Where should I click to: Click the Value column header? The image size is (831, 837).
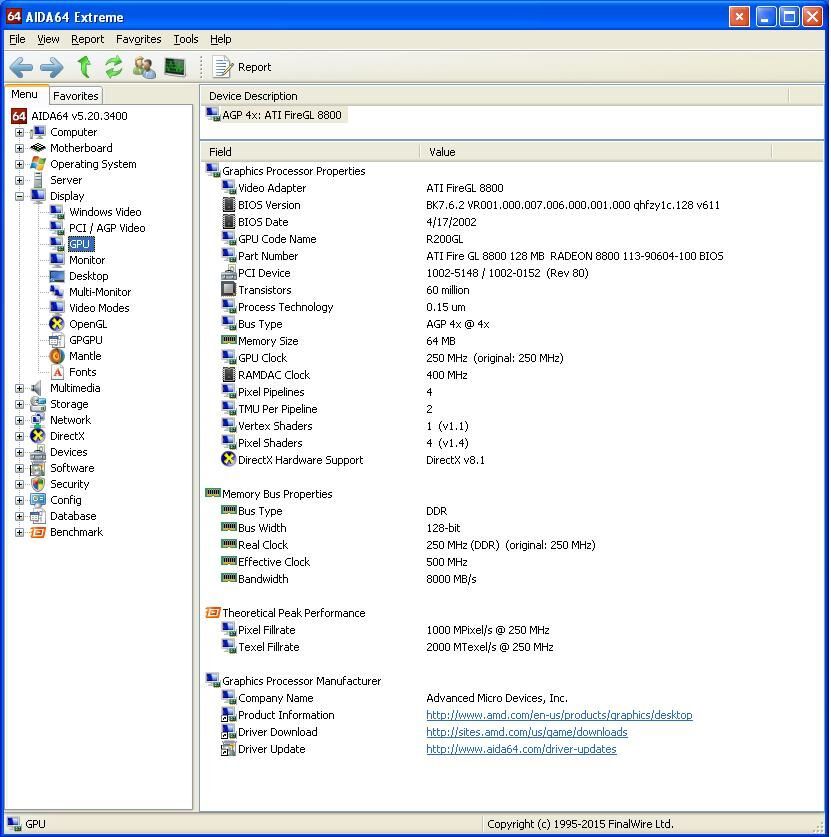[596, 152]
